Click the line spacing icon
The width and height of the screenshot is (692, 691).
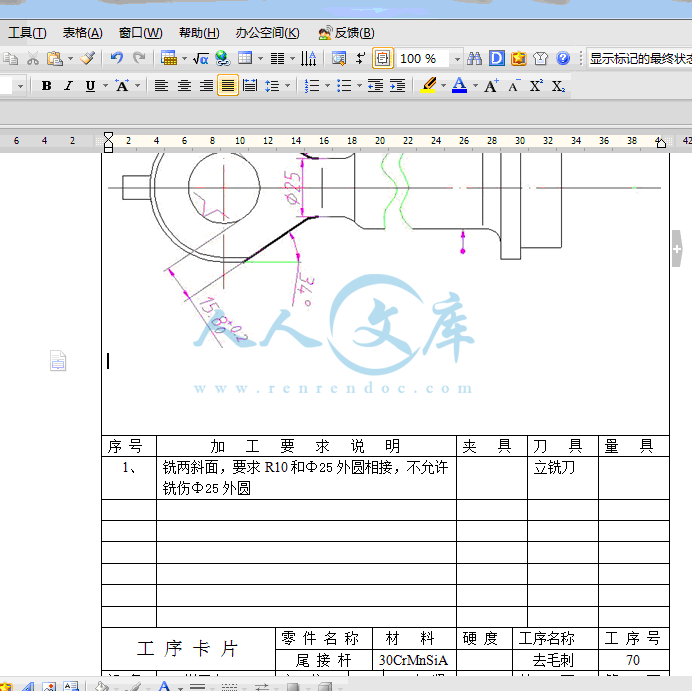tap(272, 86)
